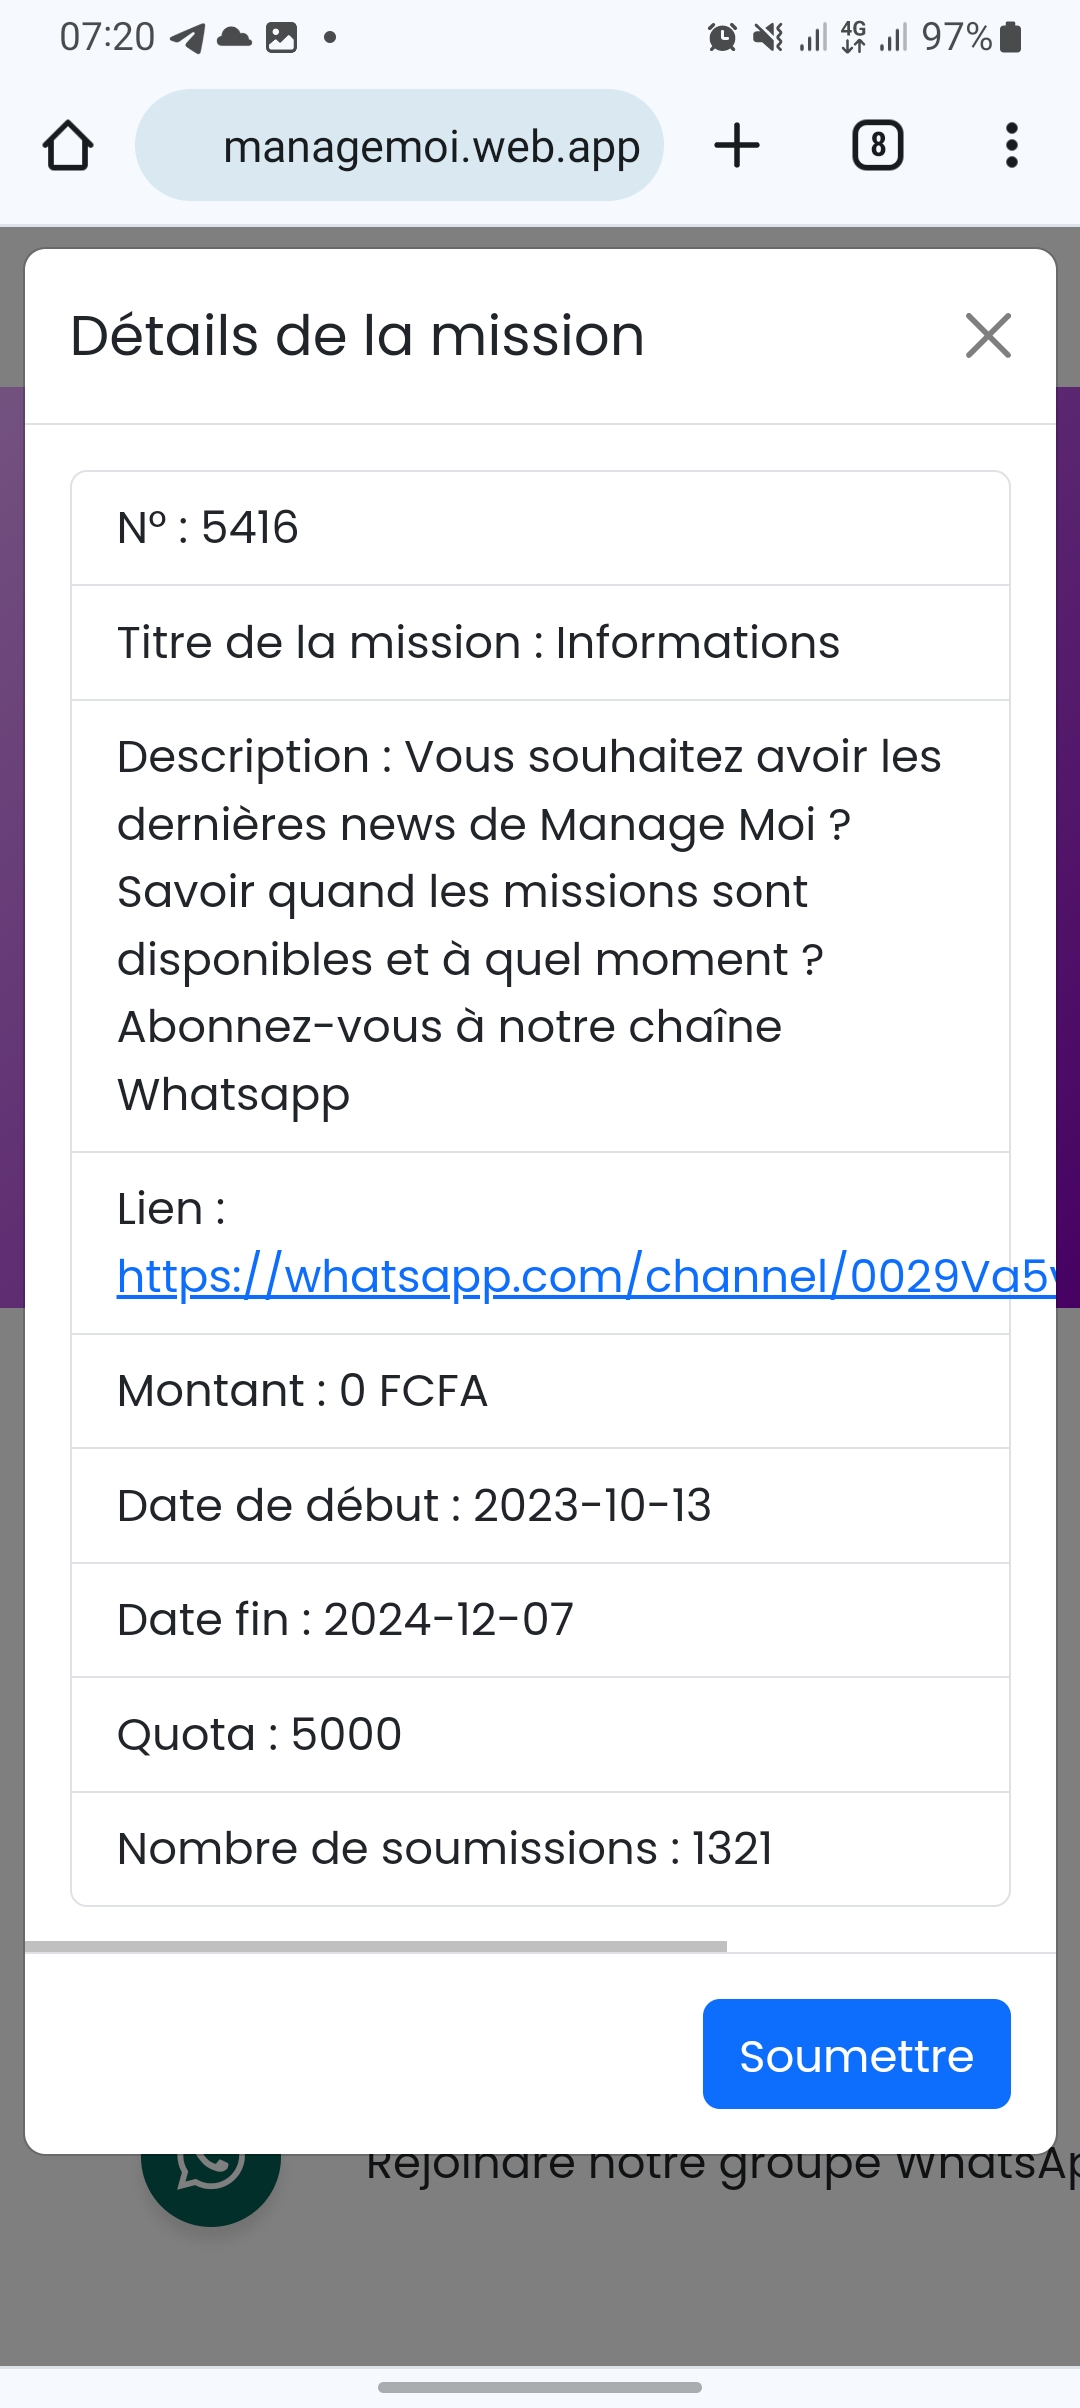Tap the browser home icon
This screenshot has height=2408, width=1080.
pos(68,146)
